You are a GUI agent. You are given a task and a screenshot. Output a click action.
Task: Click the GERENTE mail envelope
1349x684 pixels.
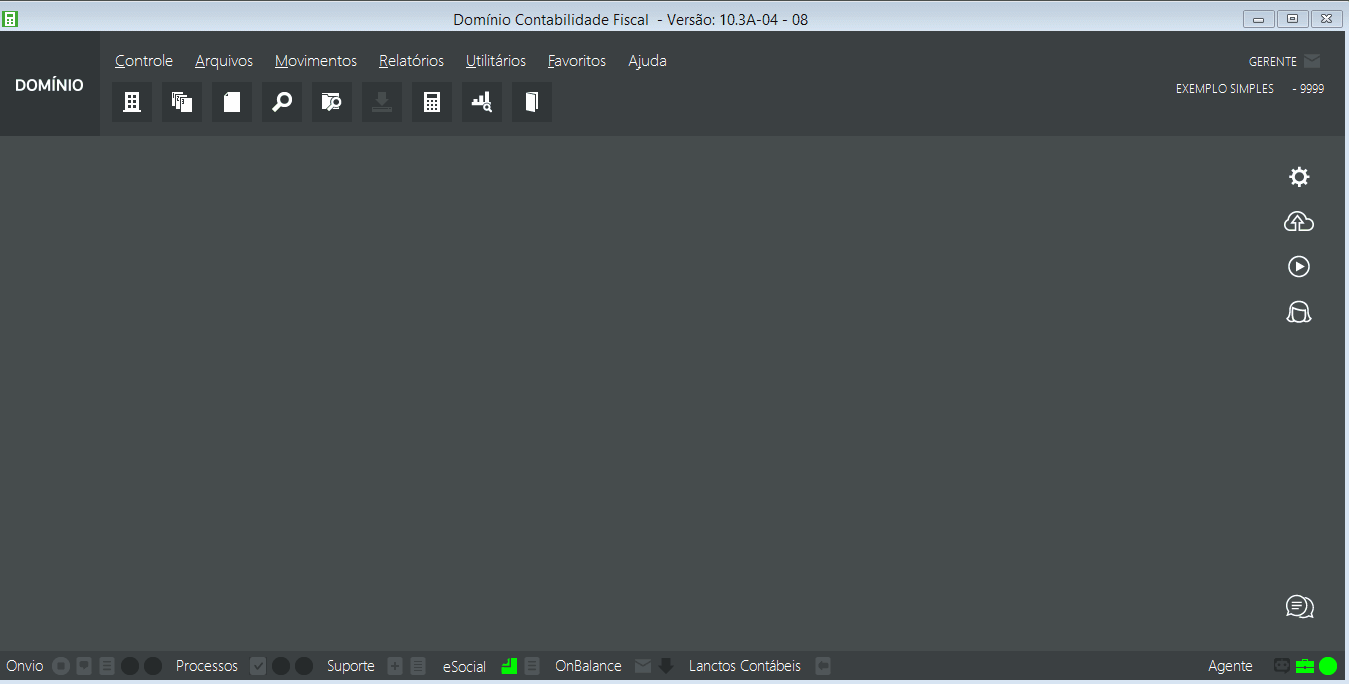tap(1311, 60)
